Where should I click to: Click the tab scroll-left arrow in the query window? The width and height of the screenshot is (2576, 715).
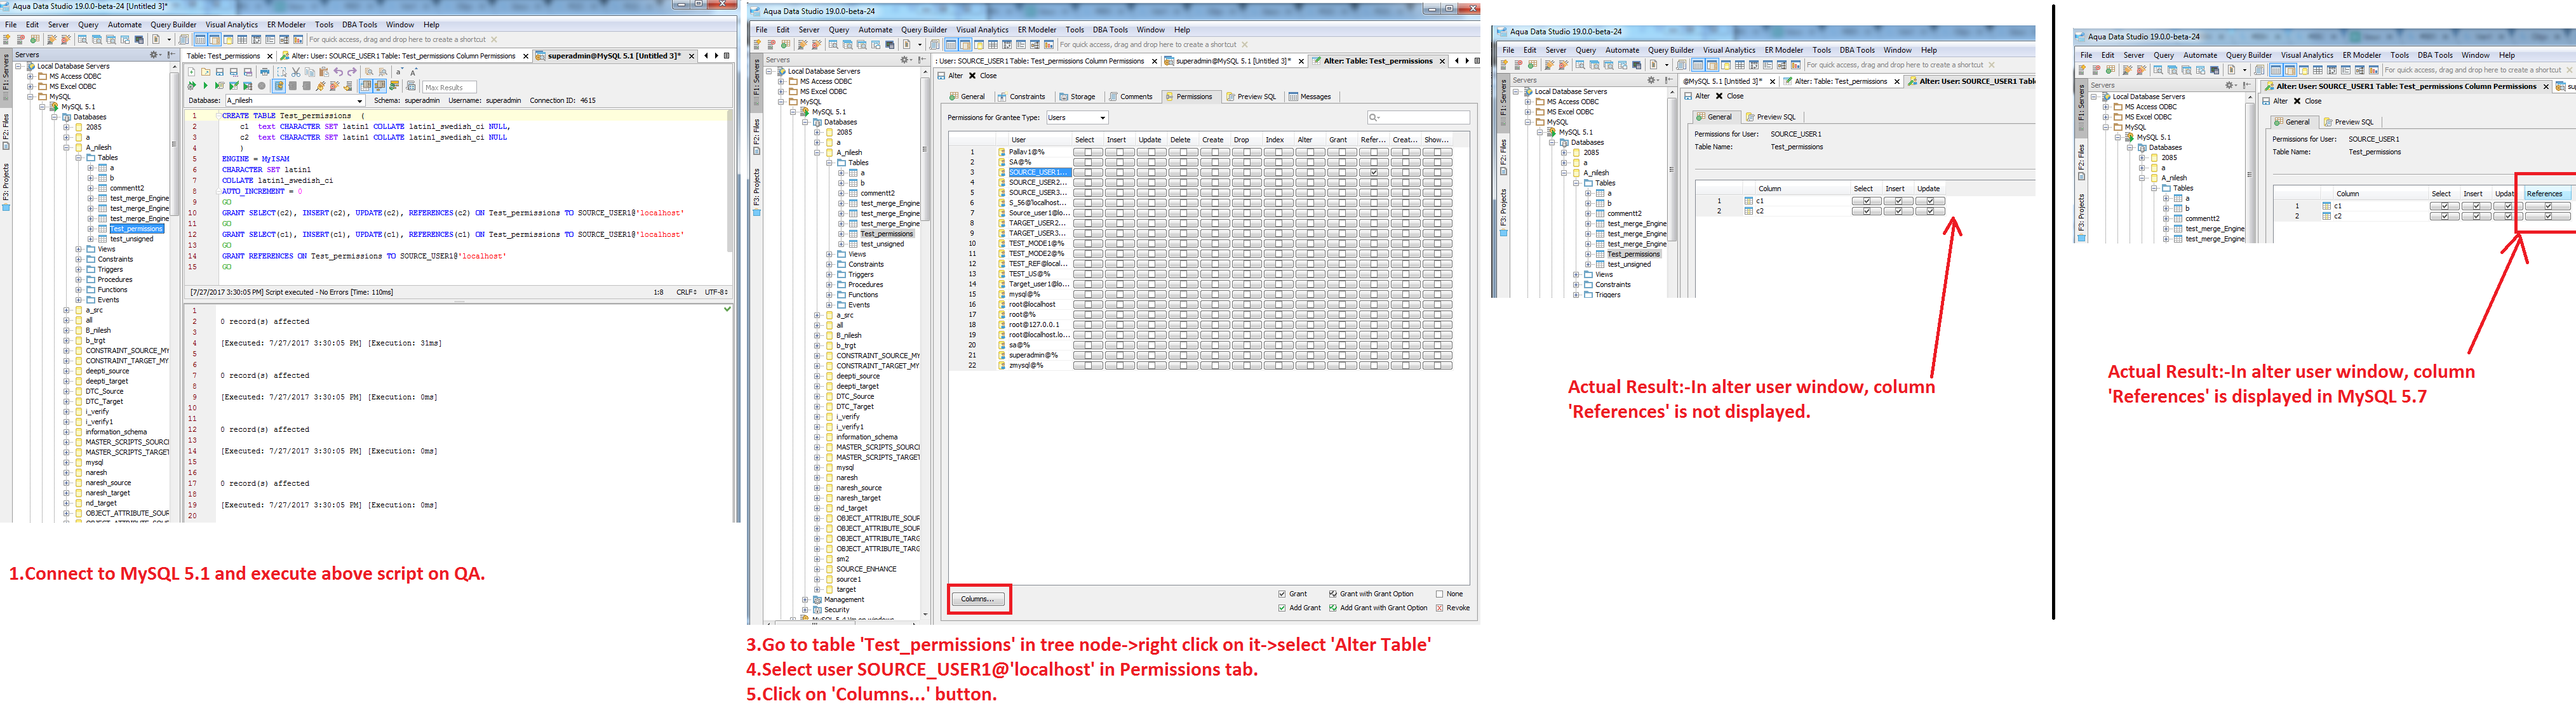pyautogui.click(x=706, y=56)
